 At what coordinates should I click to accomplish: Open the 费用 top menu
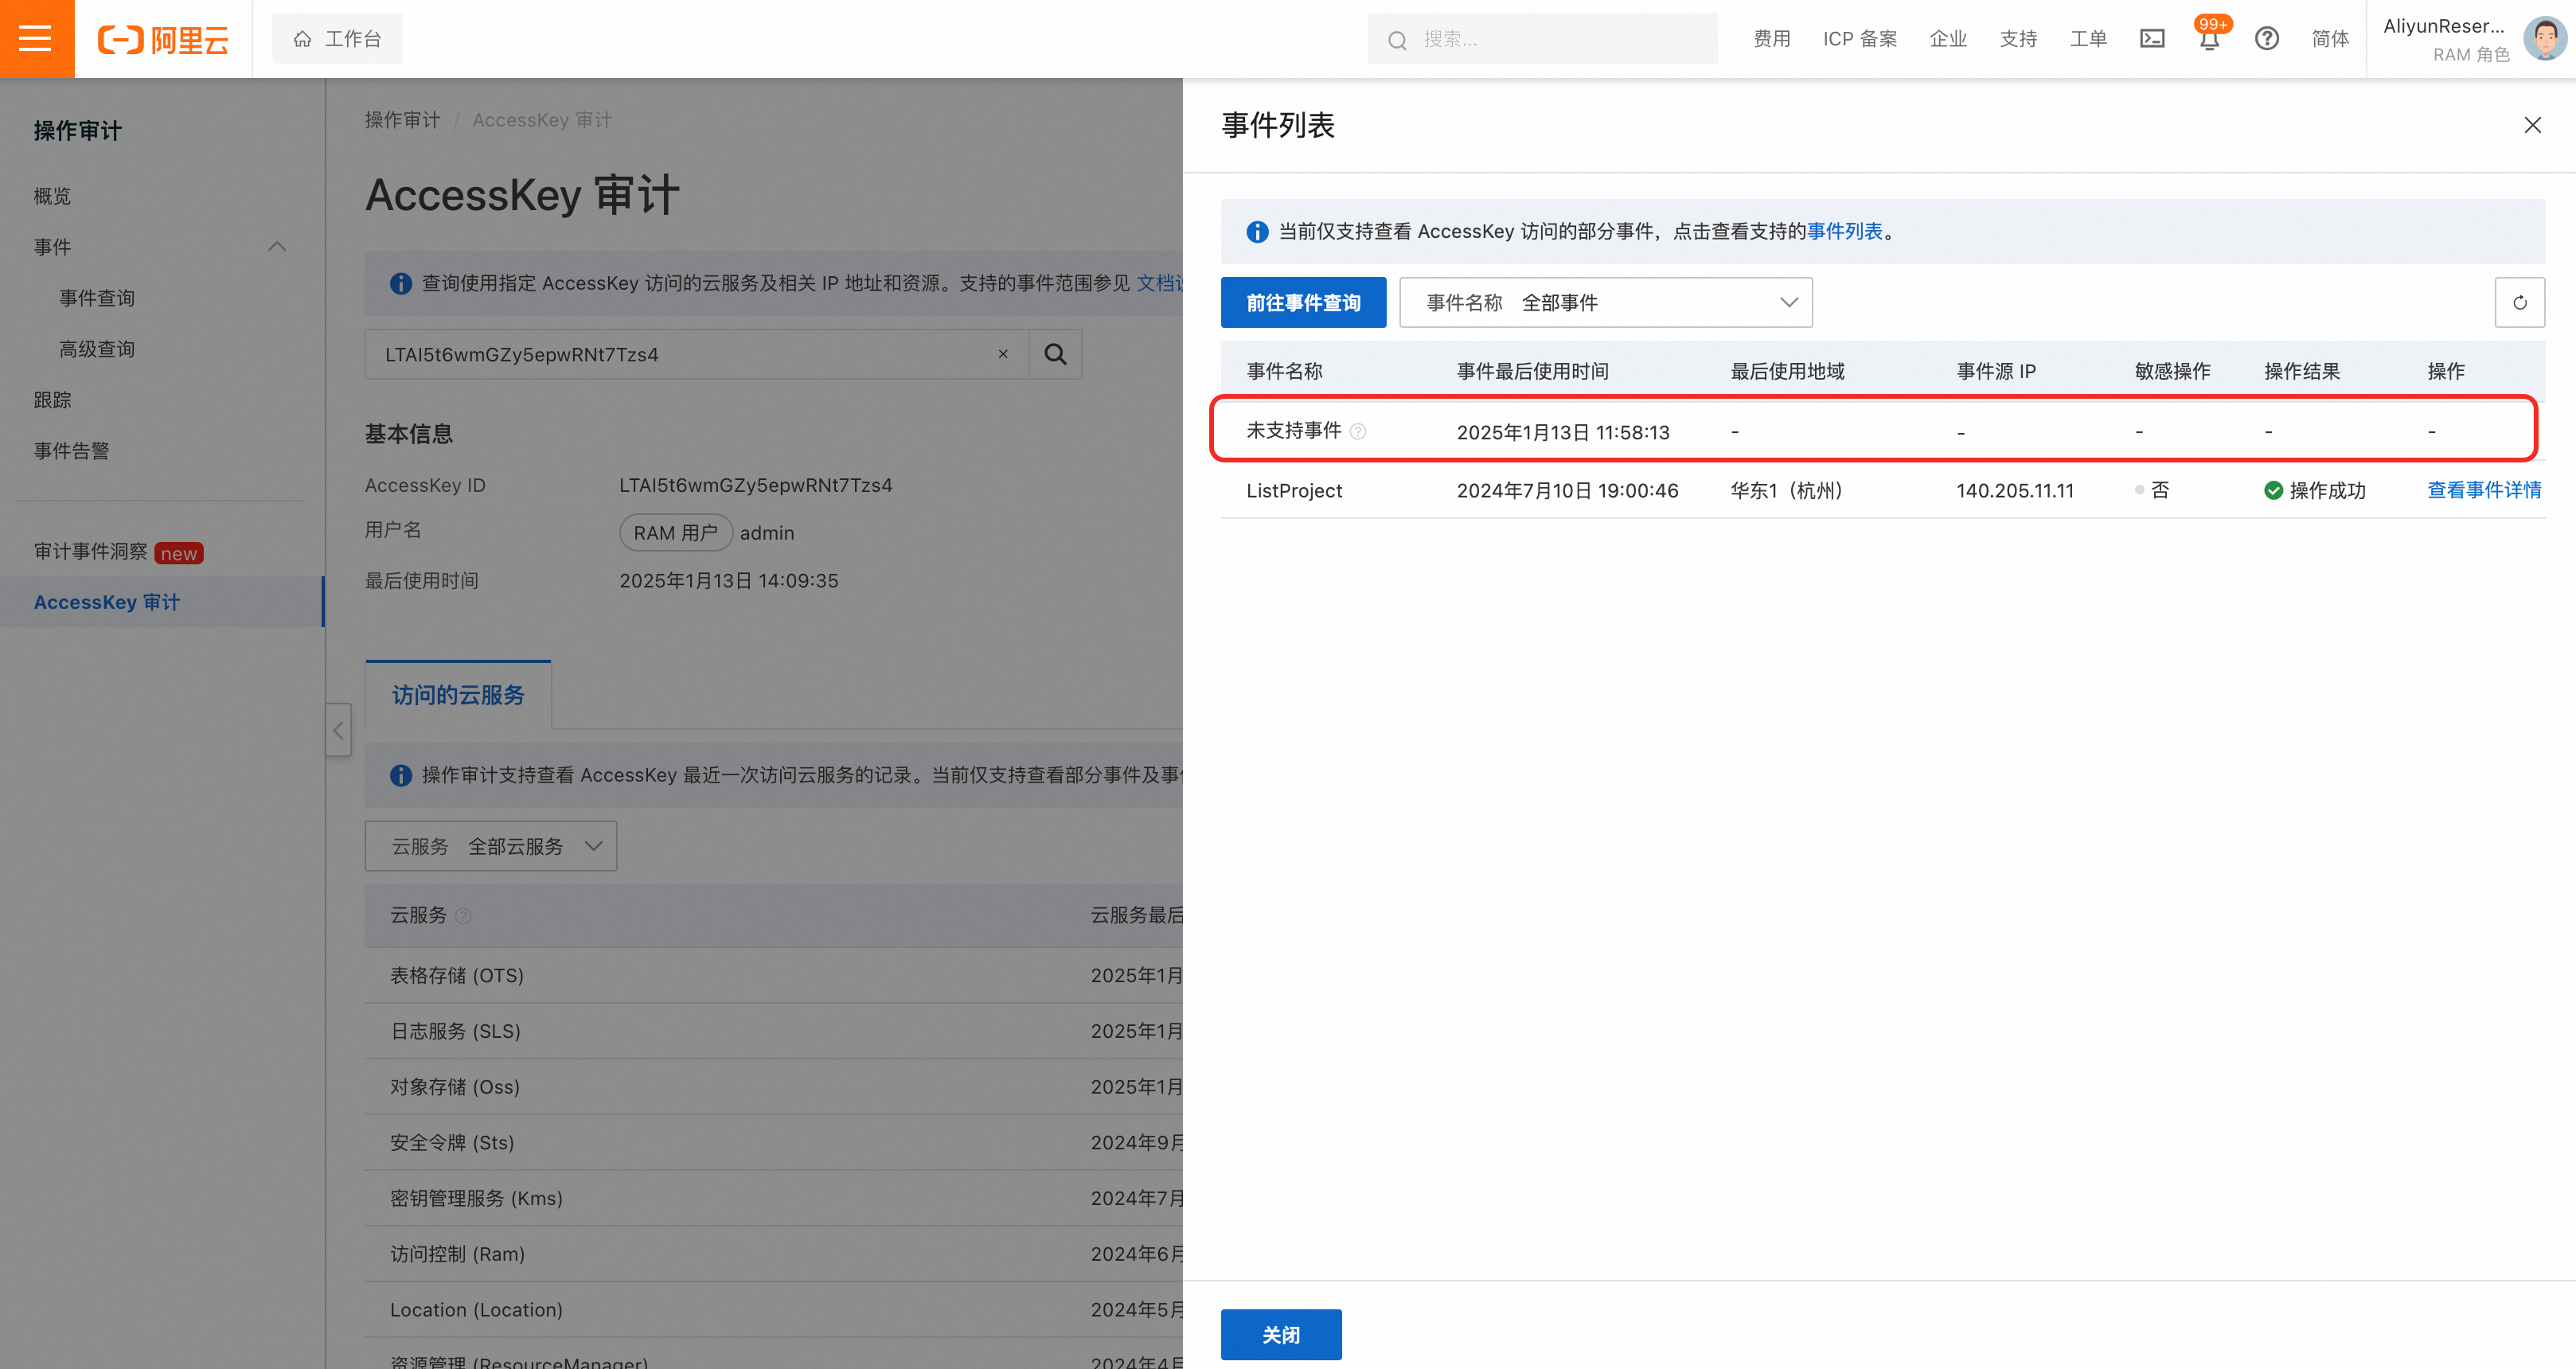point(1772,39)
